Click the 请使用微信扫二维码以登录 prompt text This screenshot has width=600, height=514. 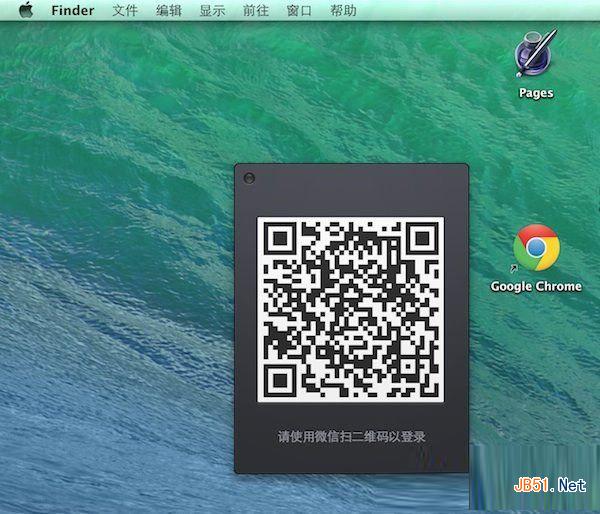(x=351, y=436)
